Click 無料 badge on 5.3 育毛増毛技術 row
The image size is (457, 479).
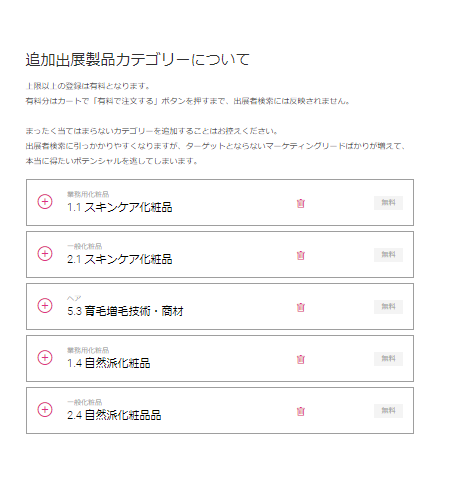coord(388,307)
